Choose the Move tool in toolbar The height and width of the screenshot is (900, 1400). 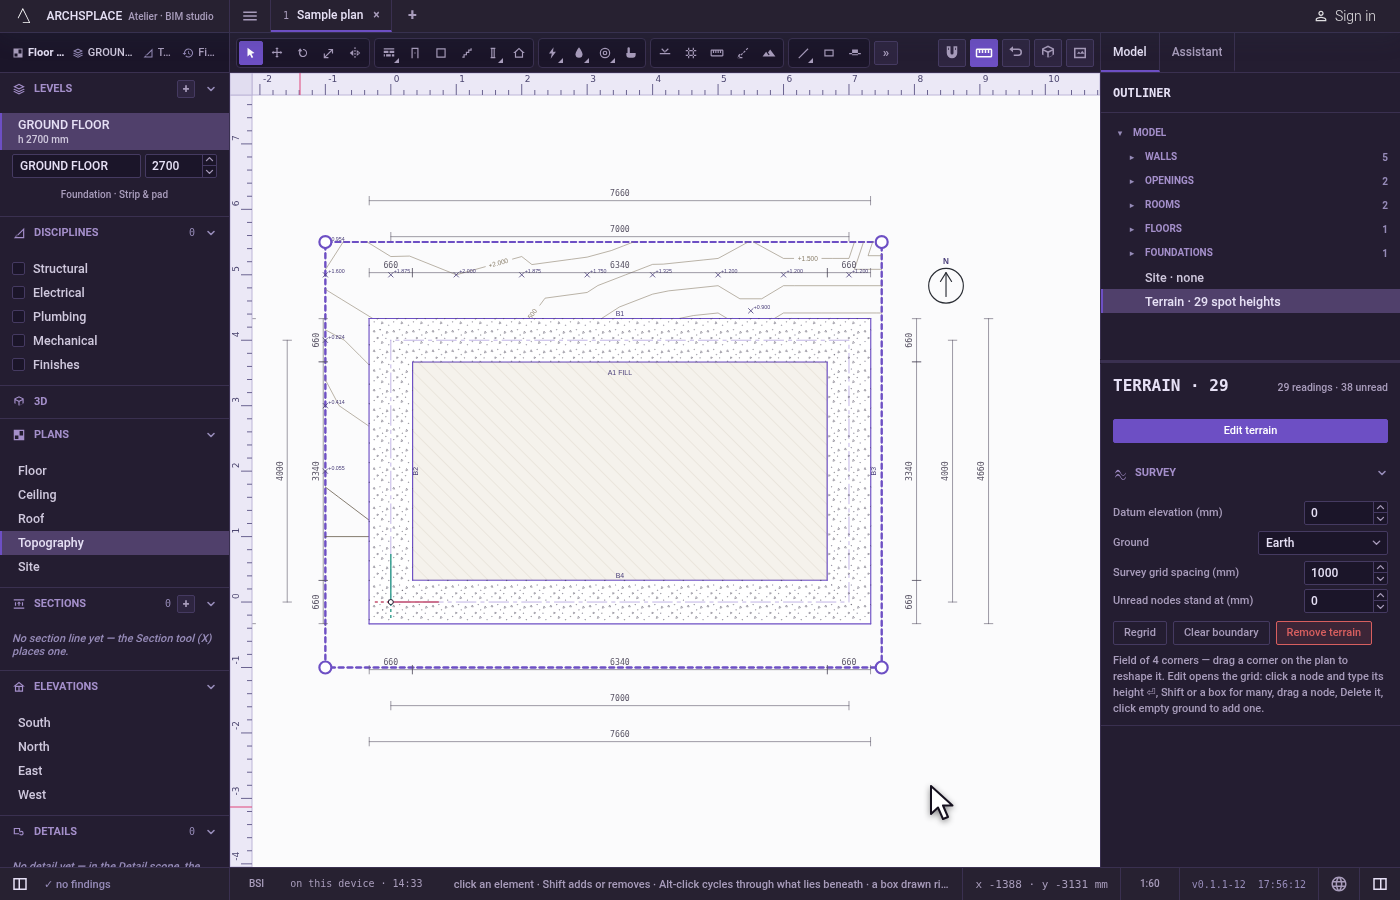277,53
